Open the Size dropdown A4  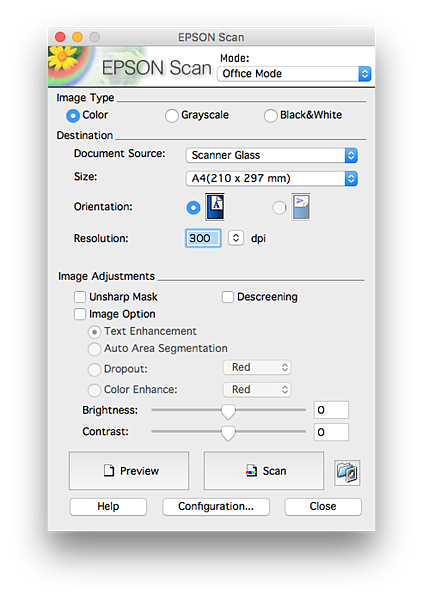coord(272,179)
